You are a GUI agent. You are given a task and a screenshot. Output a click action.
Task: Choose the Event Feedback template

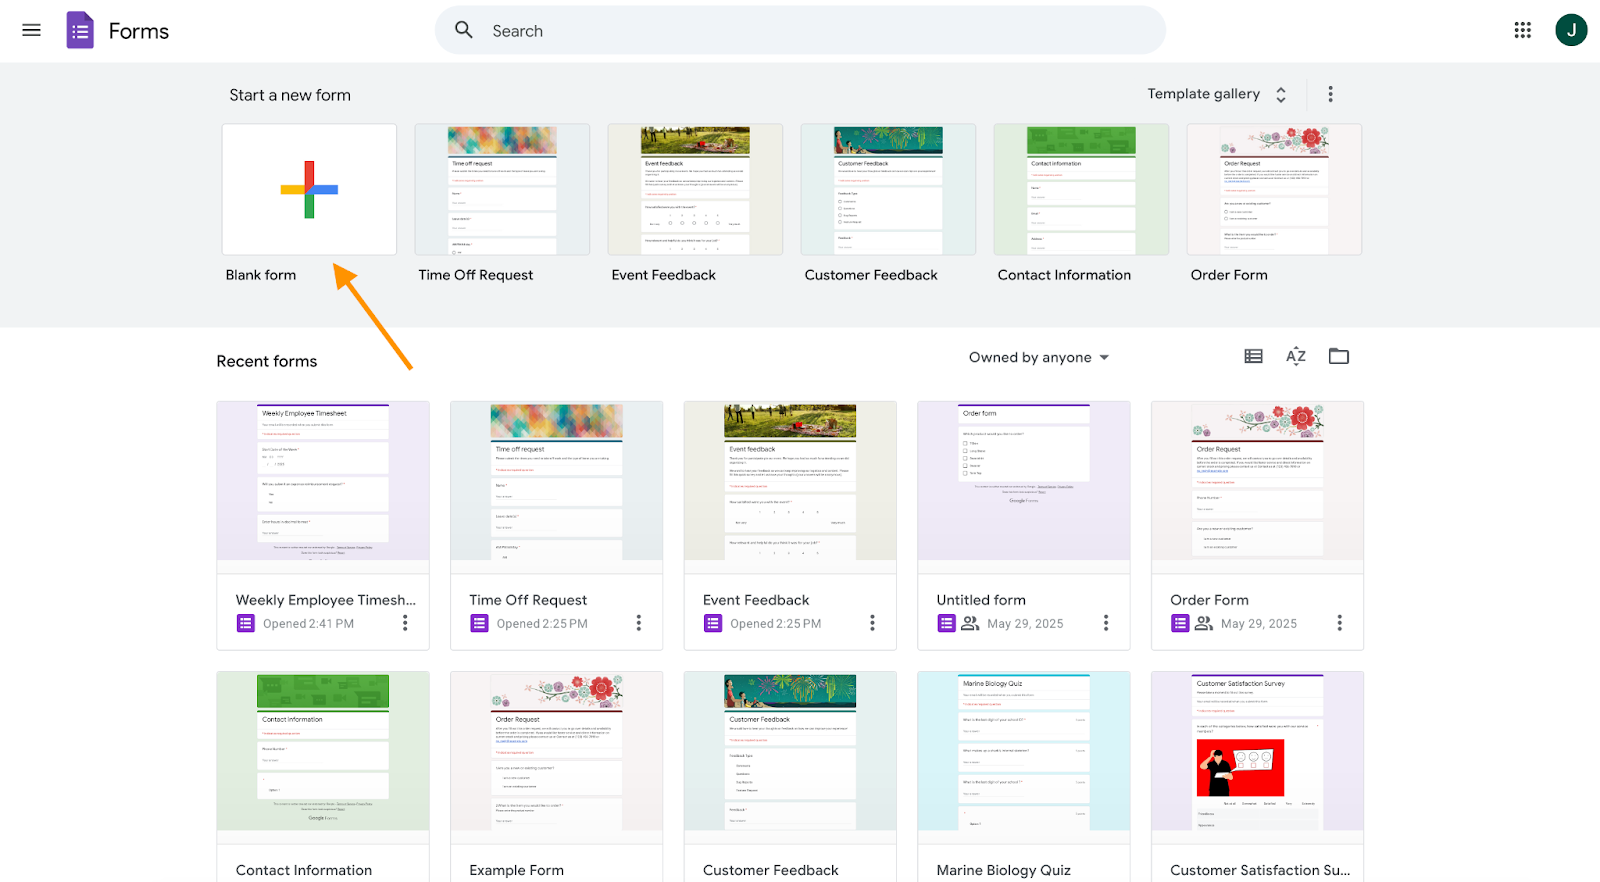(695, 189)
